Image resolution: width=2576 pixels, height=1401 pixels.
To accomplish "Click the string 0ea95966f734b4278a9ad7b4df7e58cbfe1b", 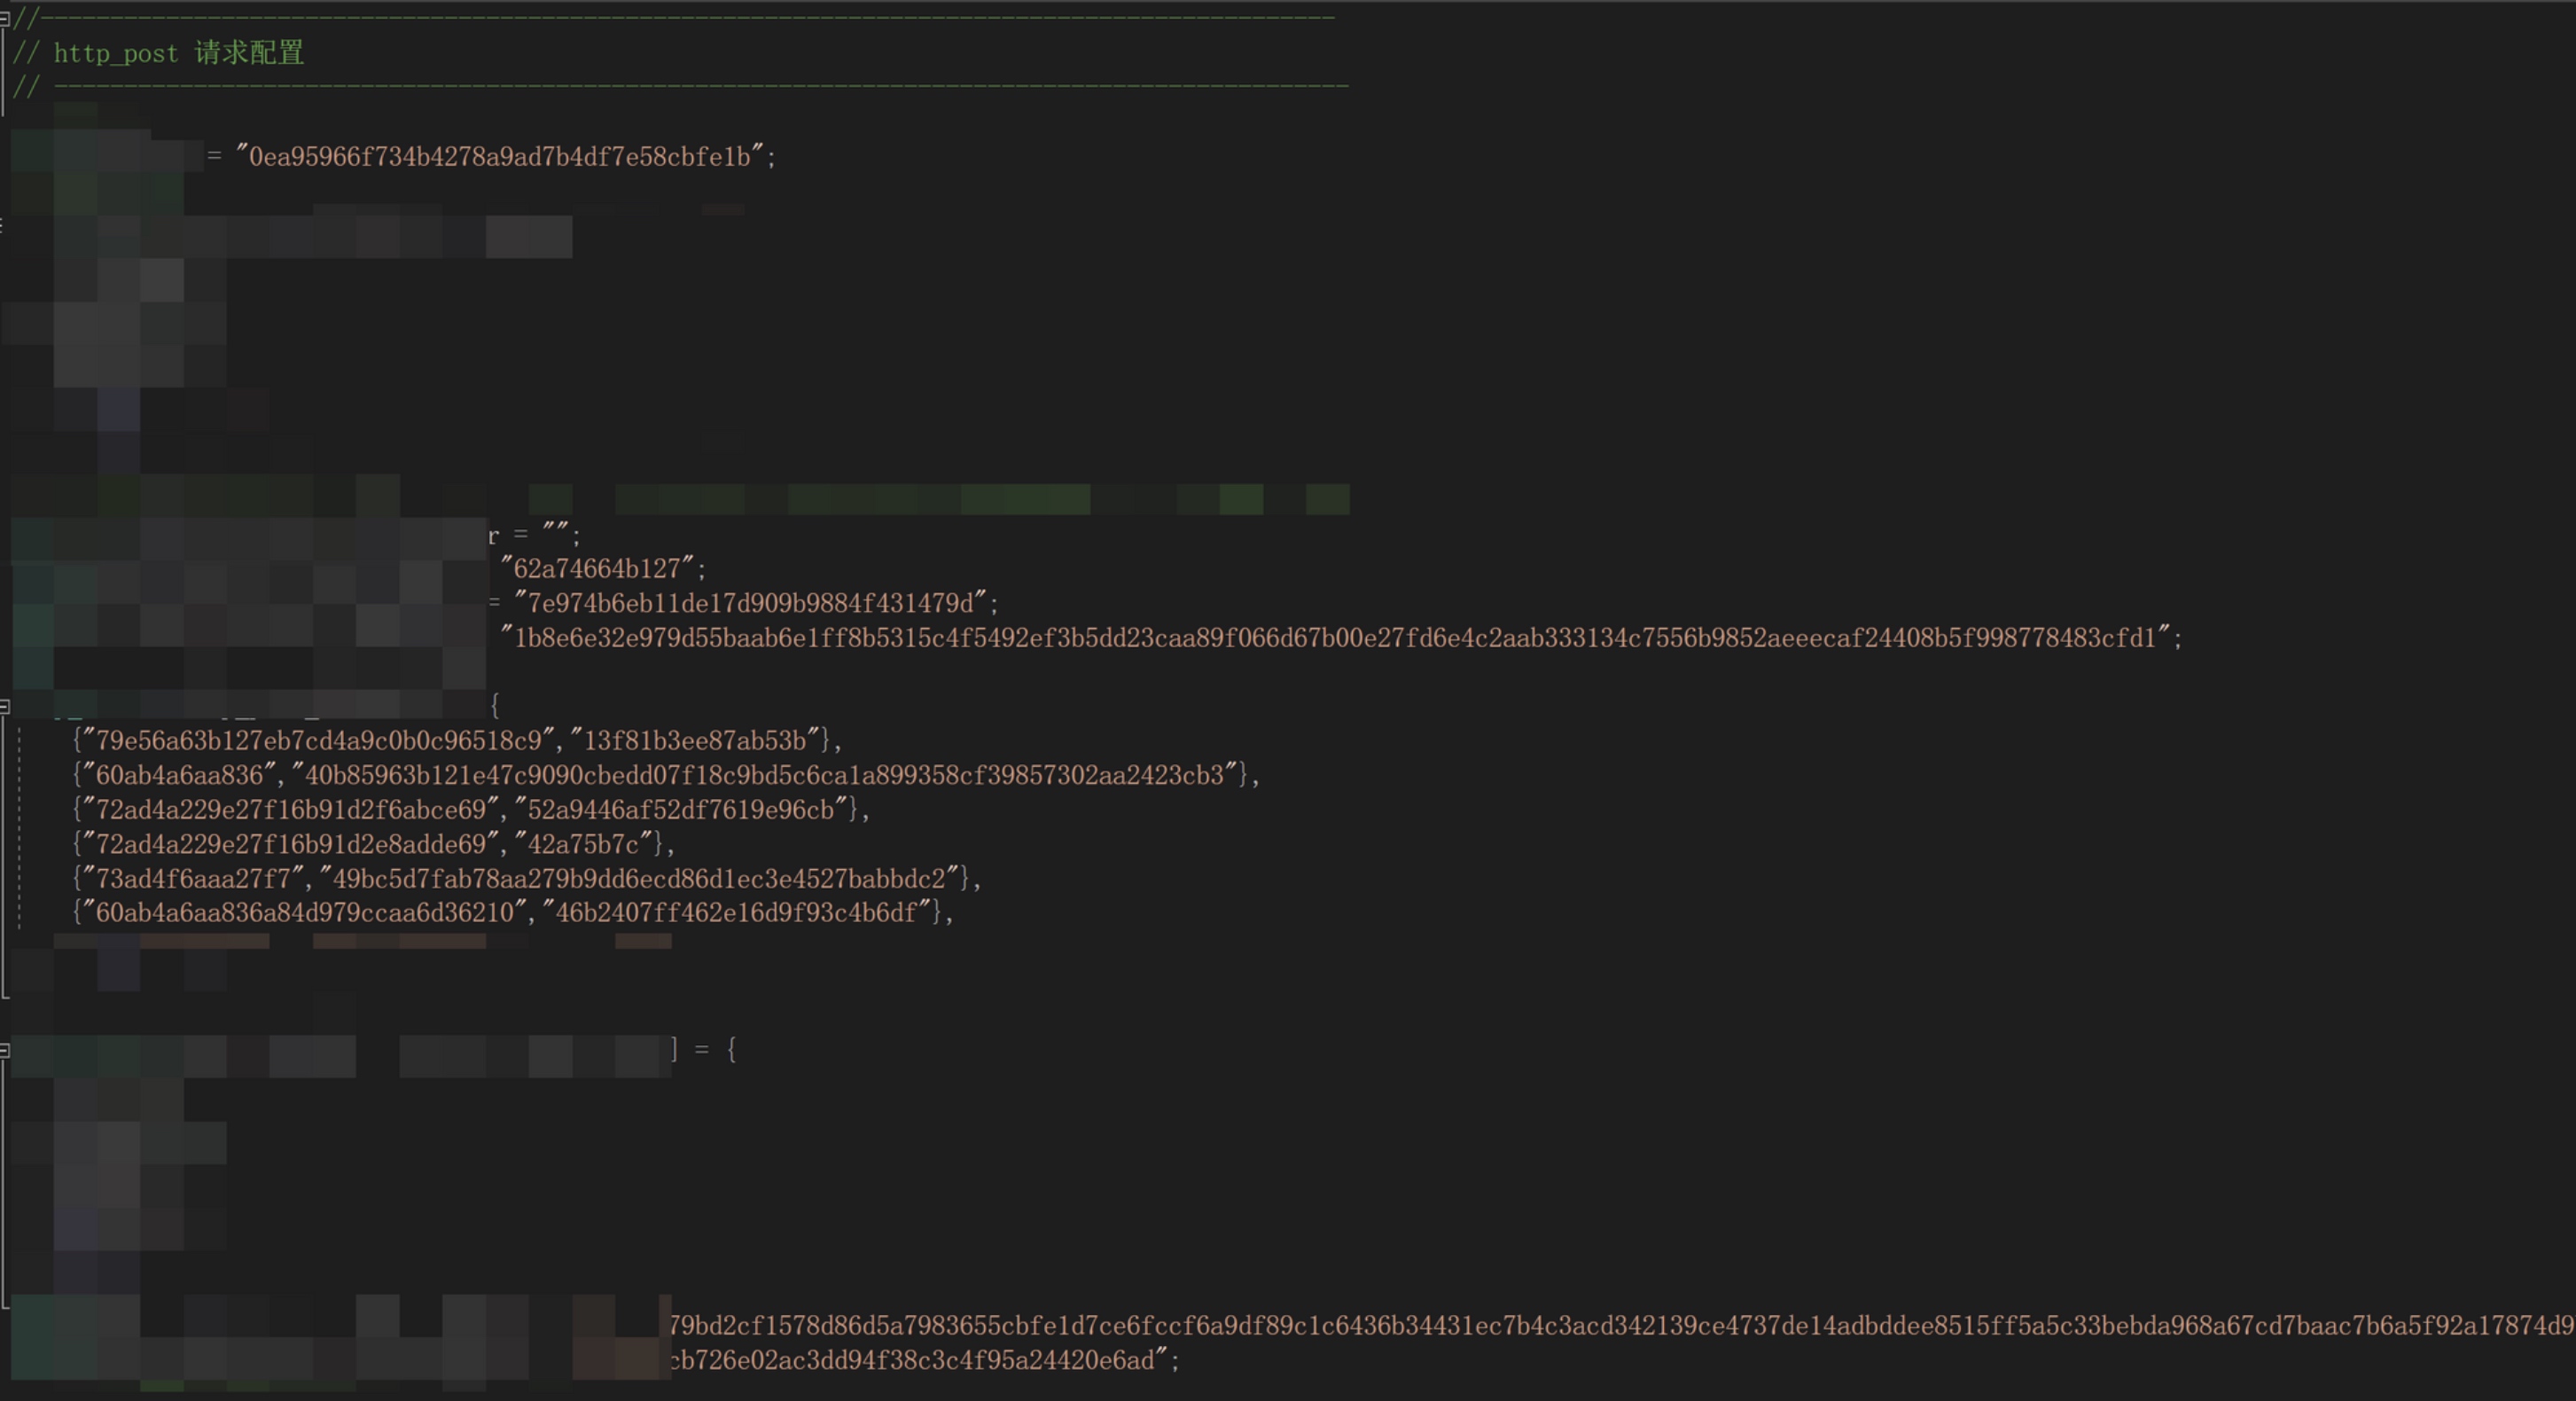I will coord(500,157).
